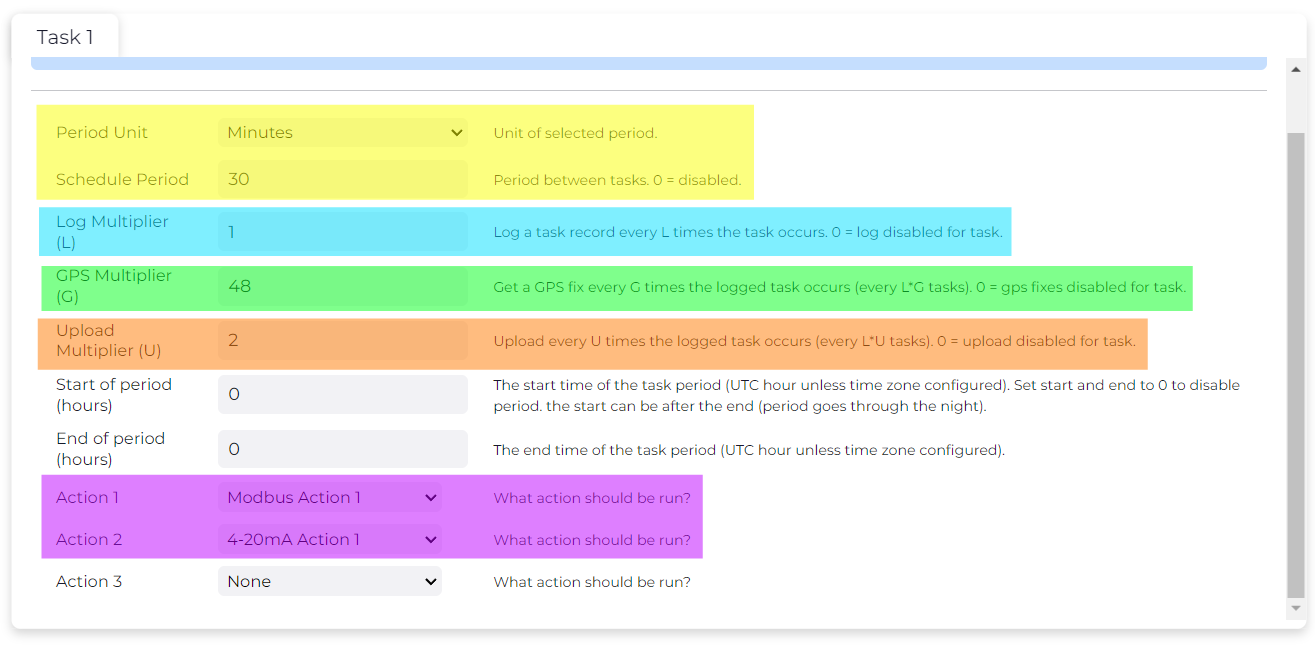Click the 'Unit of selected period.' description

[x=575, y=133]
